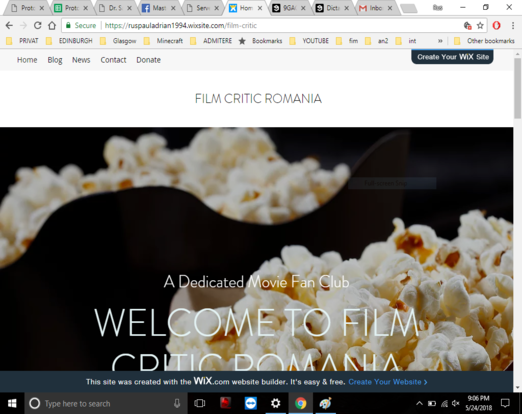
Task: Launch TeamViewer from the taskbar
Action: 251,404
